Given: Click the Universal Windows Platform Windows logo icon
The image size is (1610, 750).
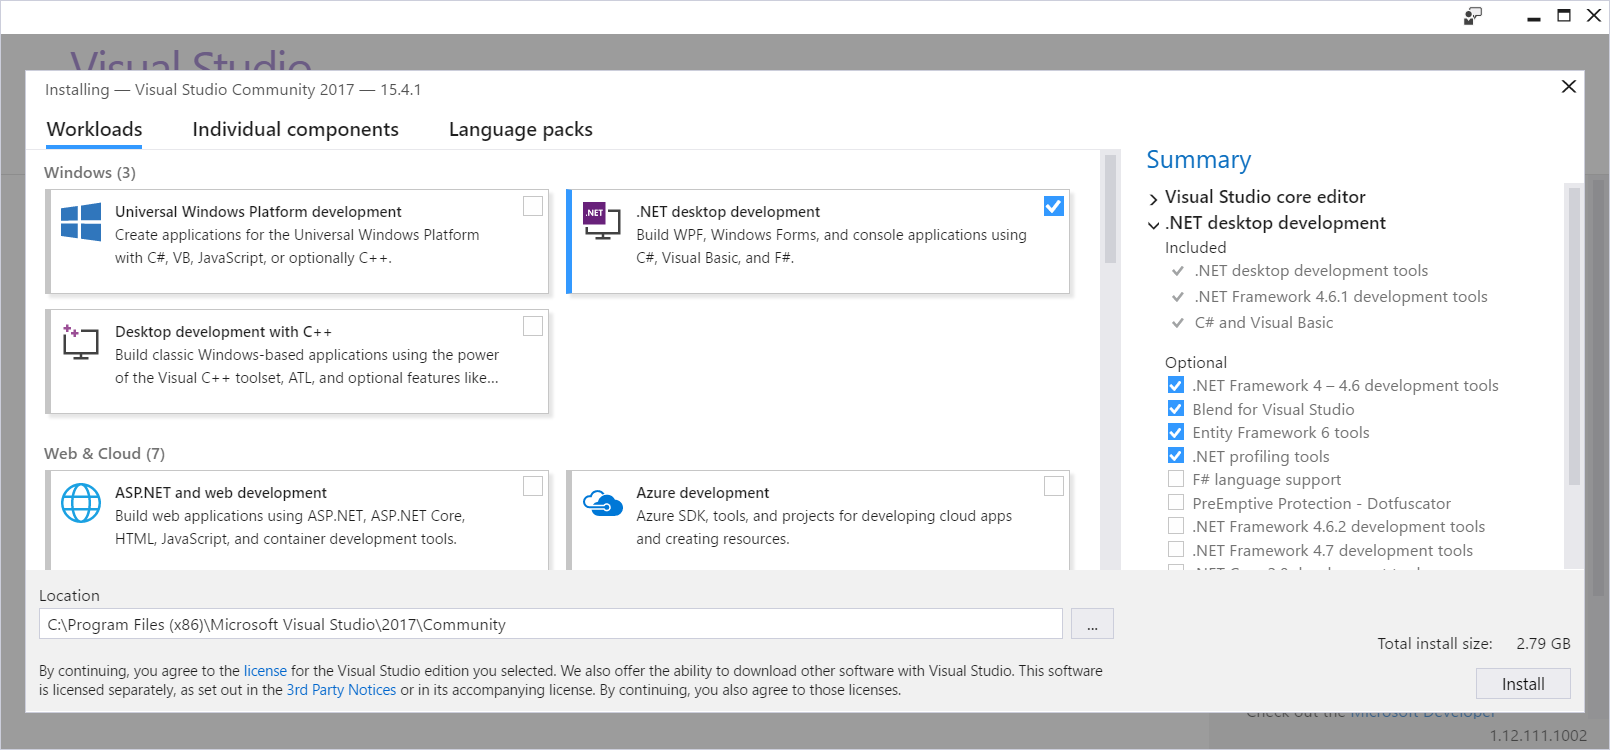Looking at the screenshot, I should [x=81, y=222].
